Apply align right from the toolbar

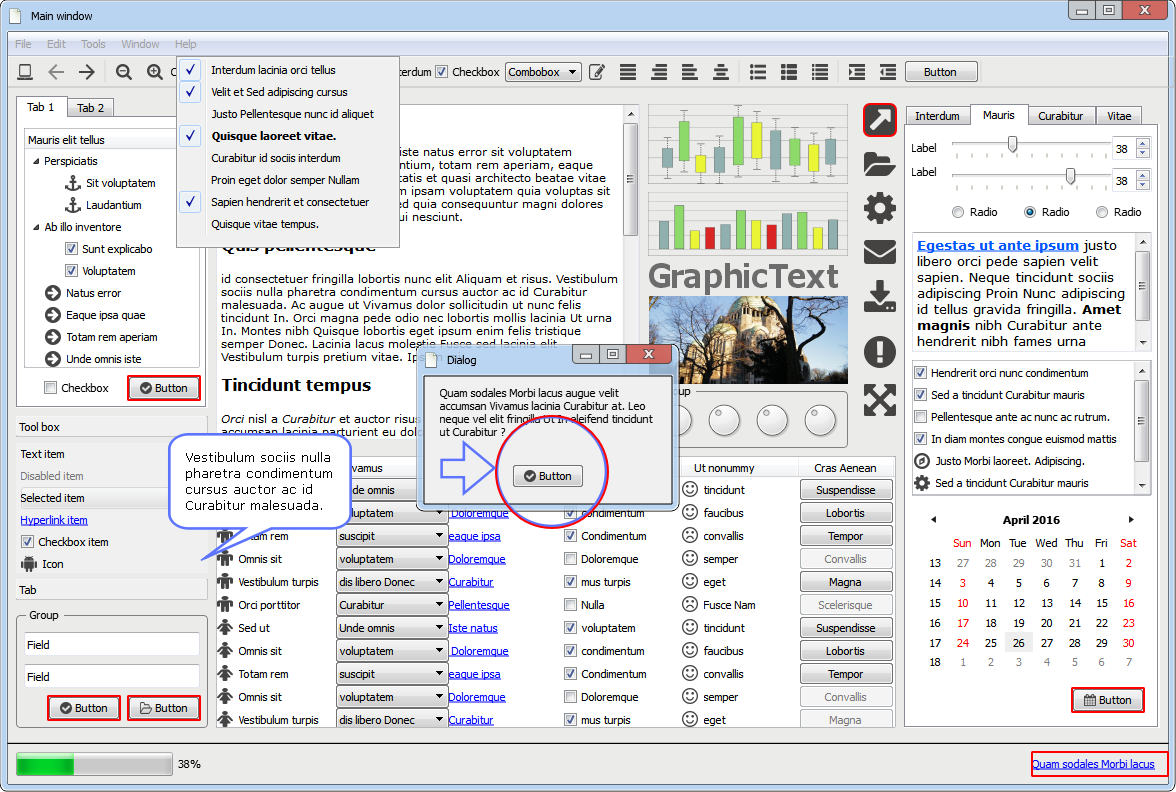pyautogui.click(x=659, y=72)
